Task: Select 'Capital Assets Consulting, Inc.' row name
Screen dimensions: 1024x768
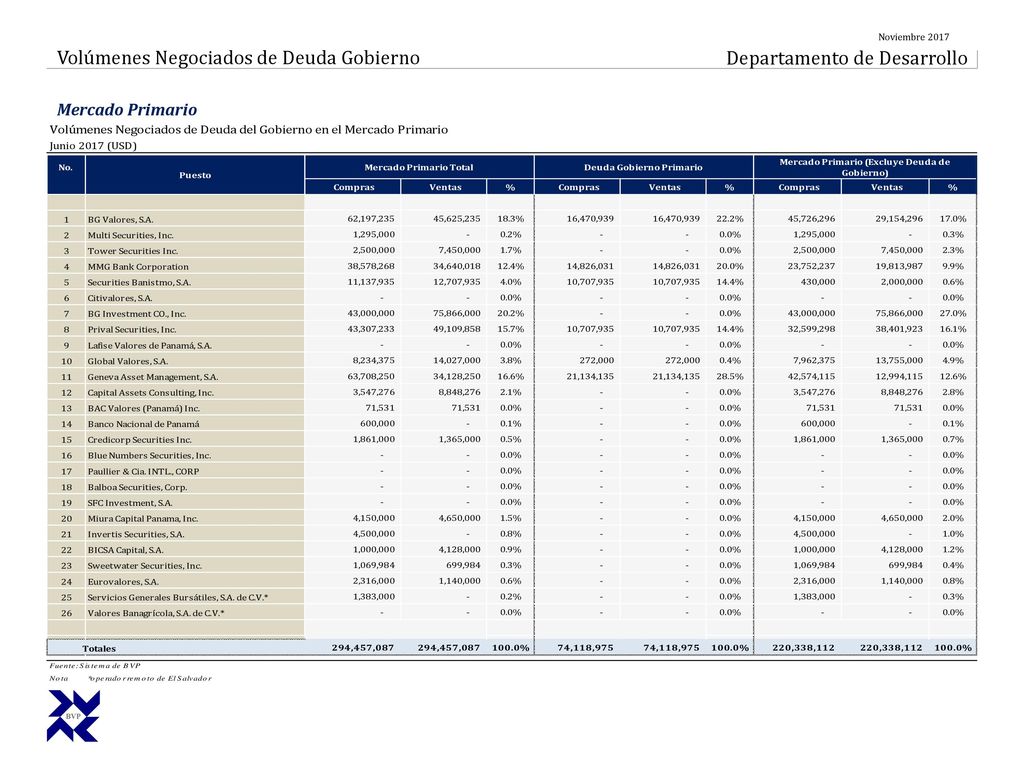Action: (151, 392)
